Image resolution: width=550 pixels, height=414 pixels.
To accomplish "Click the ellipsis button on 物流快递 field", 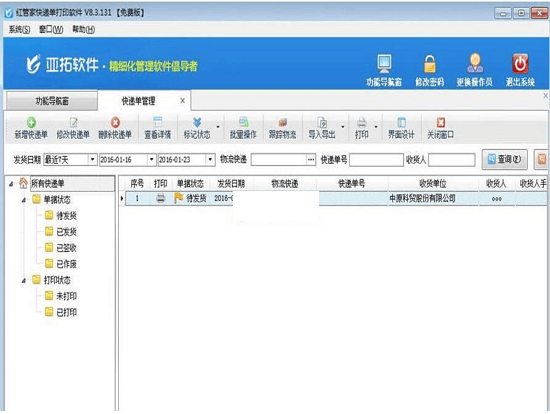I will coord(311,160).
